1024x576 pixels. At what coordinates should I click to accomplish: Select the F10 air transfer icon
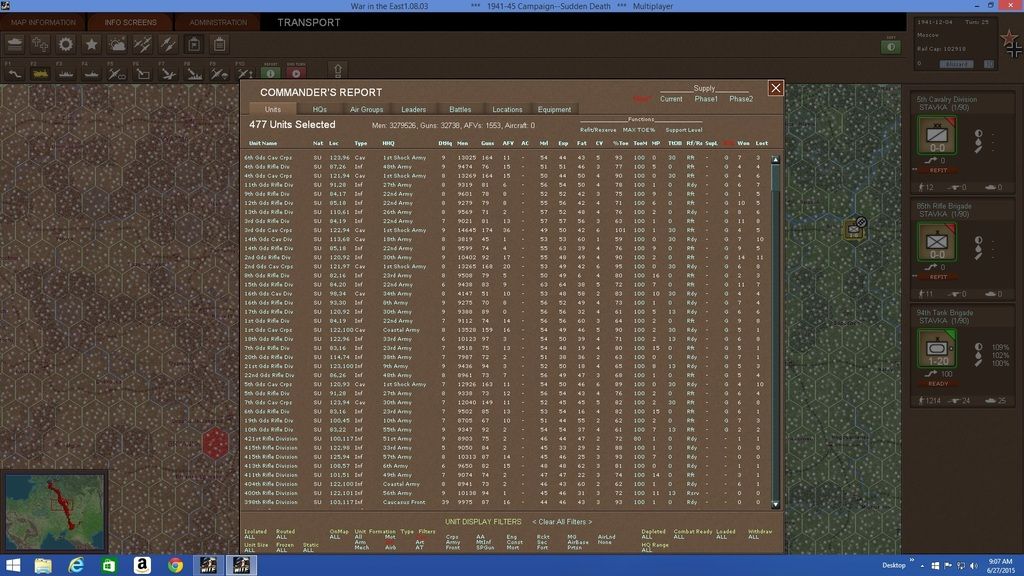coord(245,74)
